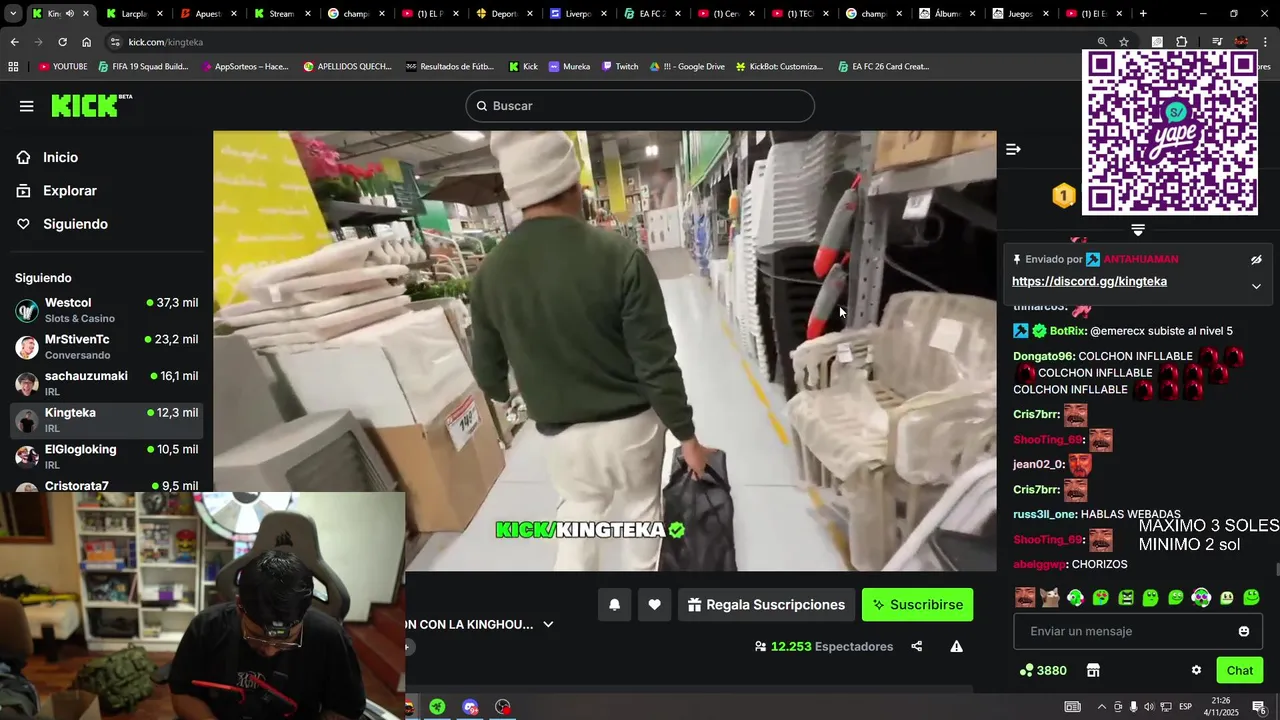
Task: Open the Google Drive bookmark
Action: (x=687, y=66)
